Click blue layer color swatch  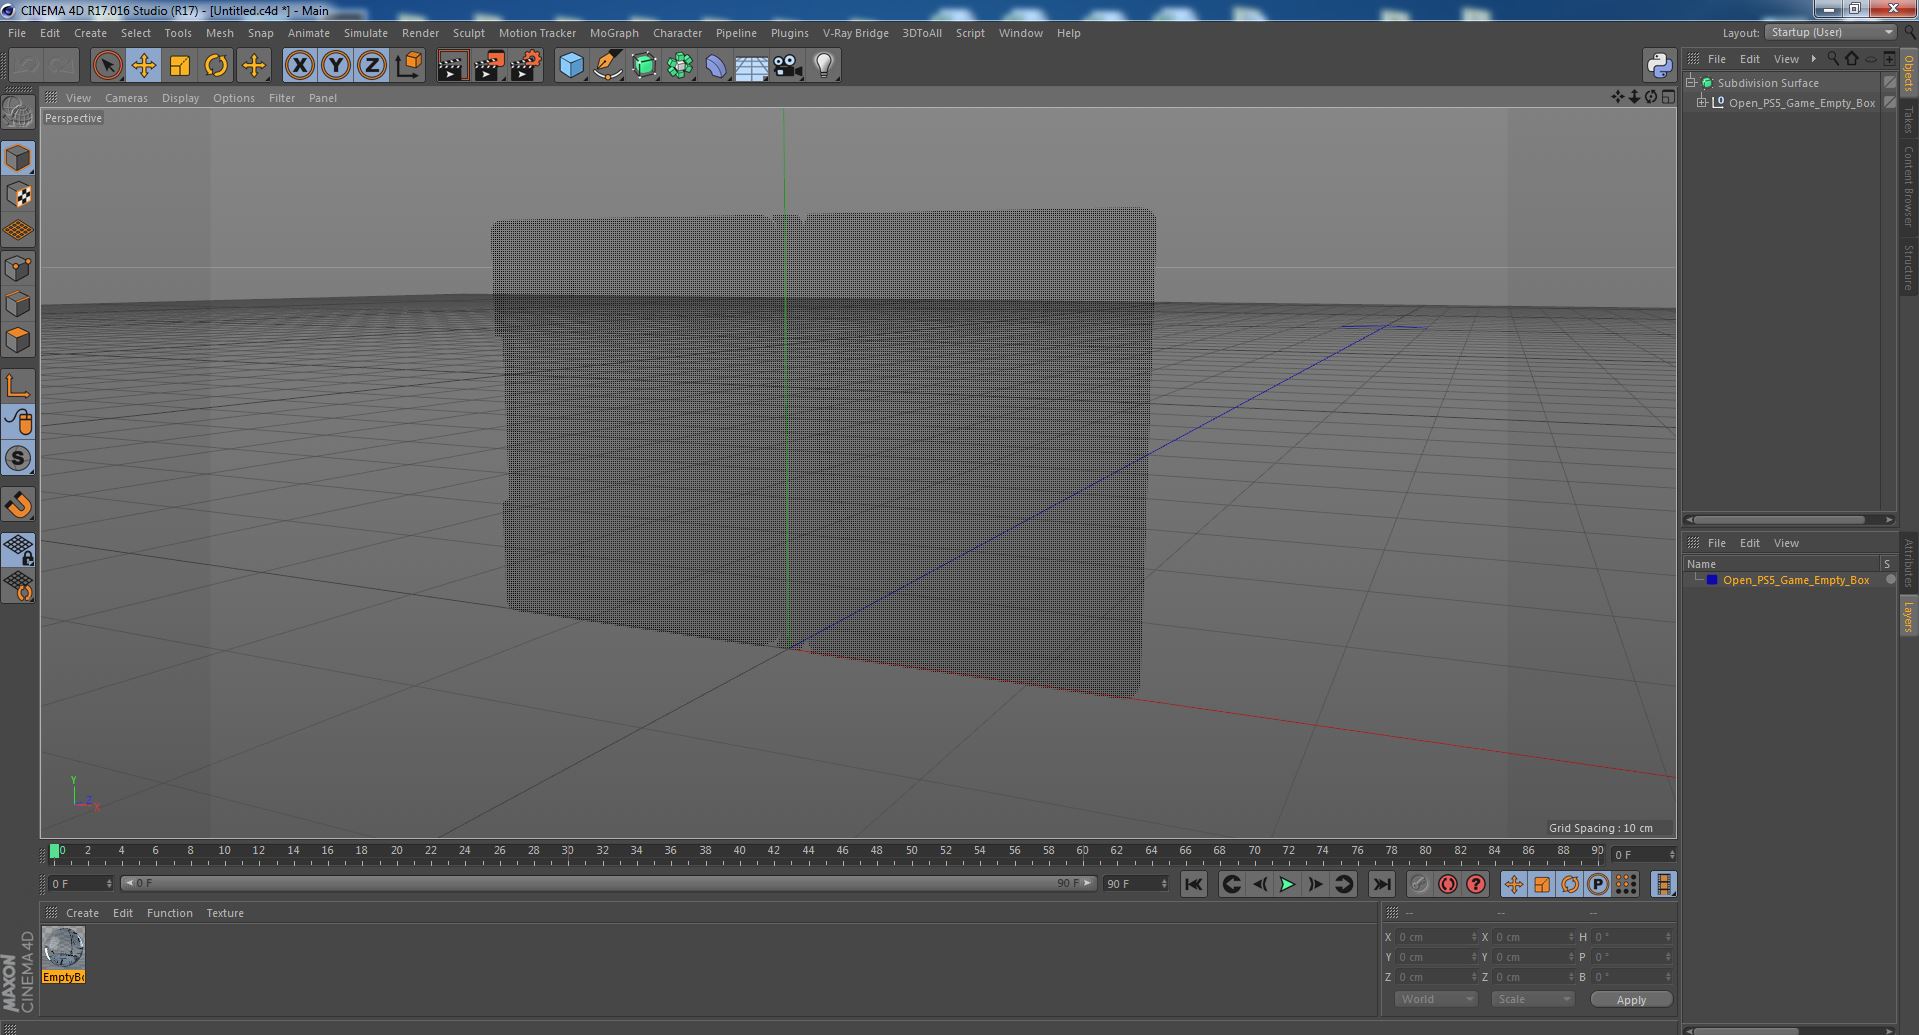(1712, 580)
